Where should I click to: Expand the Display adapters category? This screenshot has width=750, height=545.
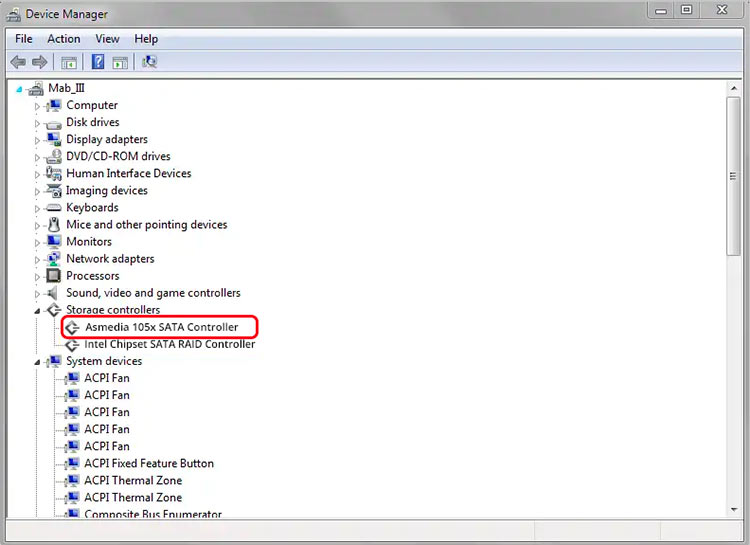pos(37,141)
